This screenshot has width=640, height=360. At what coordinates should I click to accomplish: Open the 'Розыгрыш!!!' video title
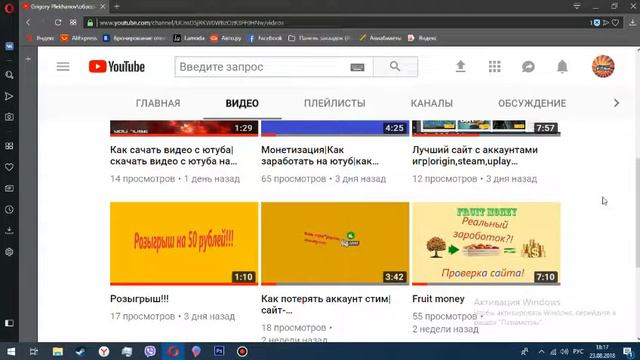(x=139, y=299)
